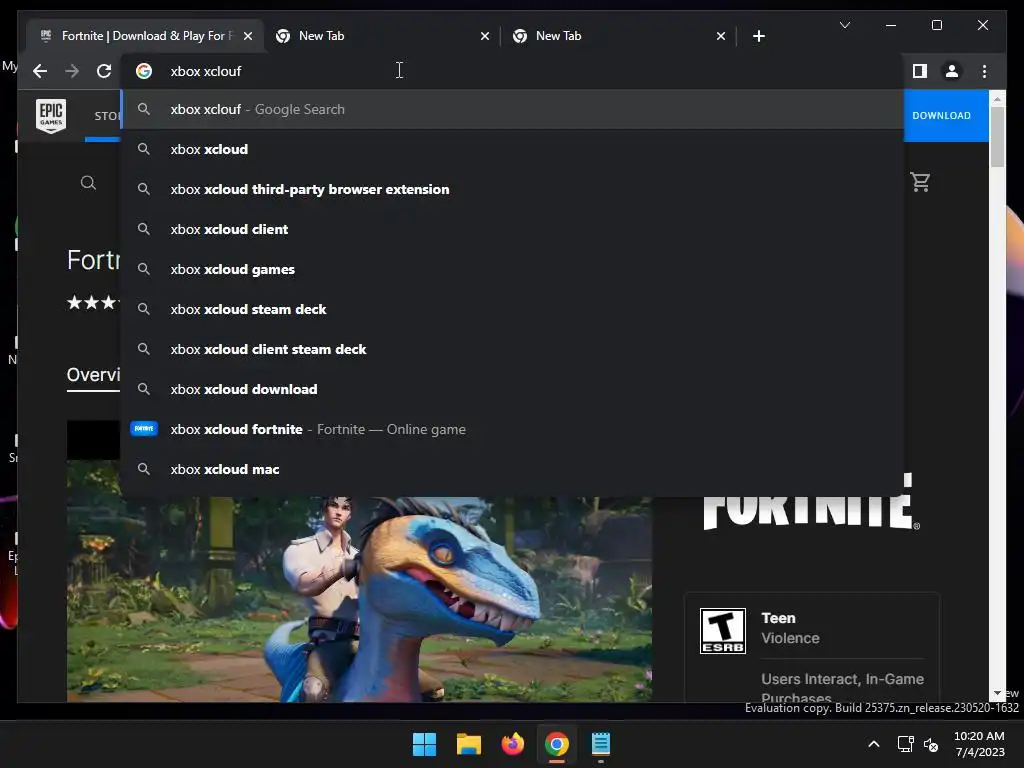
Task: Pick 'xbox xcloud client steam deck' suggestion
Action: click(512, 349)
